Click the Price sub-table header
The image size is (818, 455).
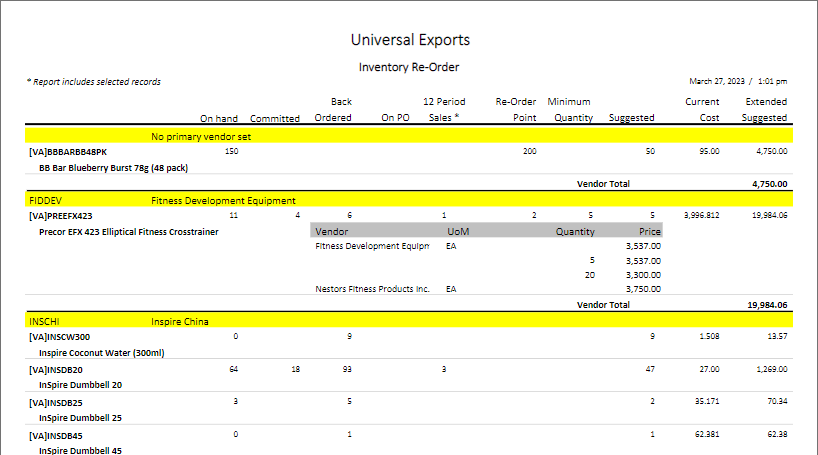650,232
